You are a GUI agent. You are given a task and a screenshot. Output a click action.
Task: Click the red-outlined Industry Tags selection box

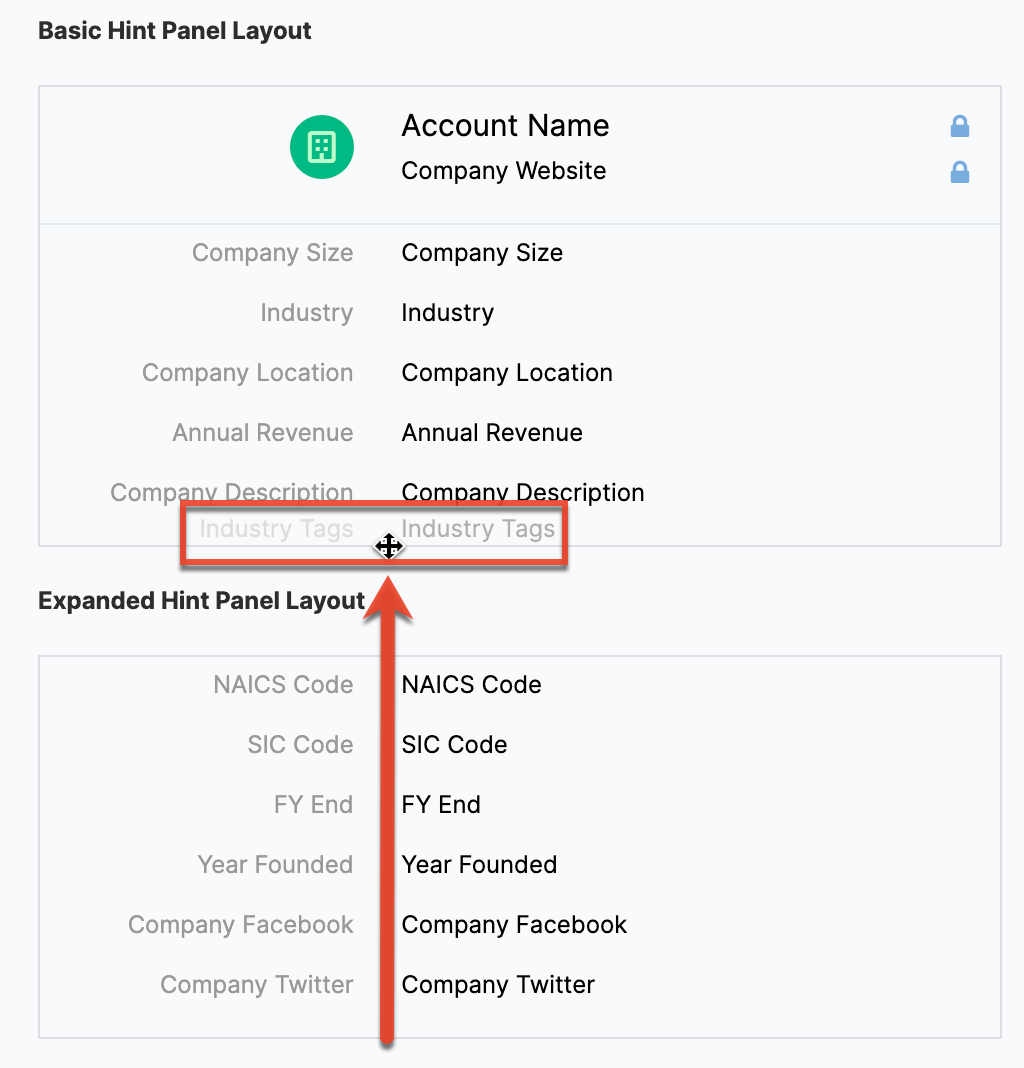[374, 533]
